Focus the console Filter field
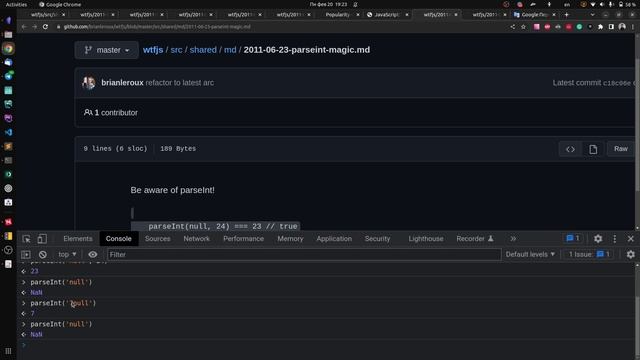640x360 pixels. click(304, 255)
